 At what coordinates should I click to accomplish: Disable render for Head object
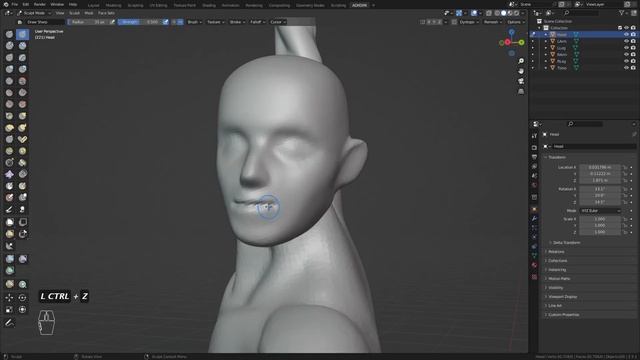pos(633,35)
